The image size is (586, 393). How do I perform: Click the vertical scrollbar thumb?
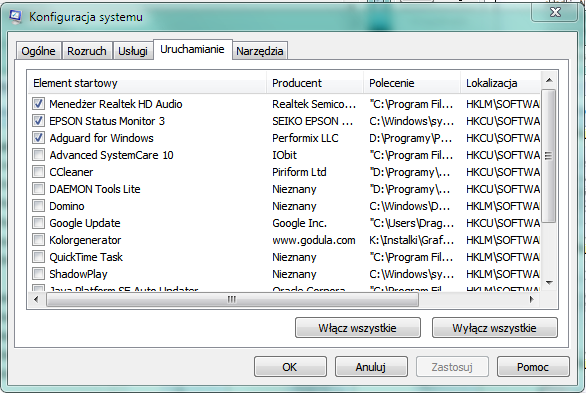click(x=548, y=156)
